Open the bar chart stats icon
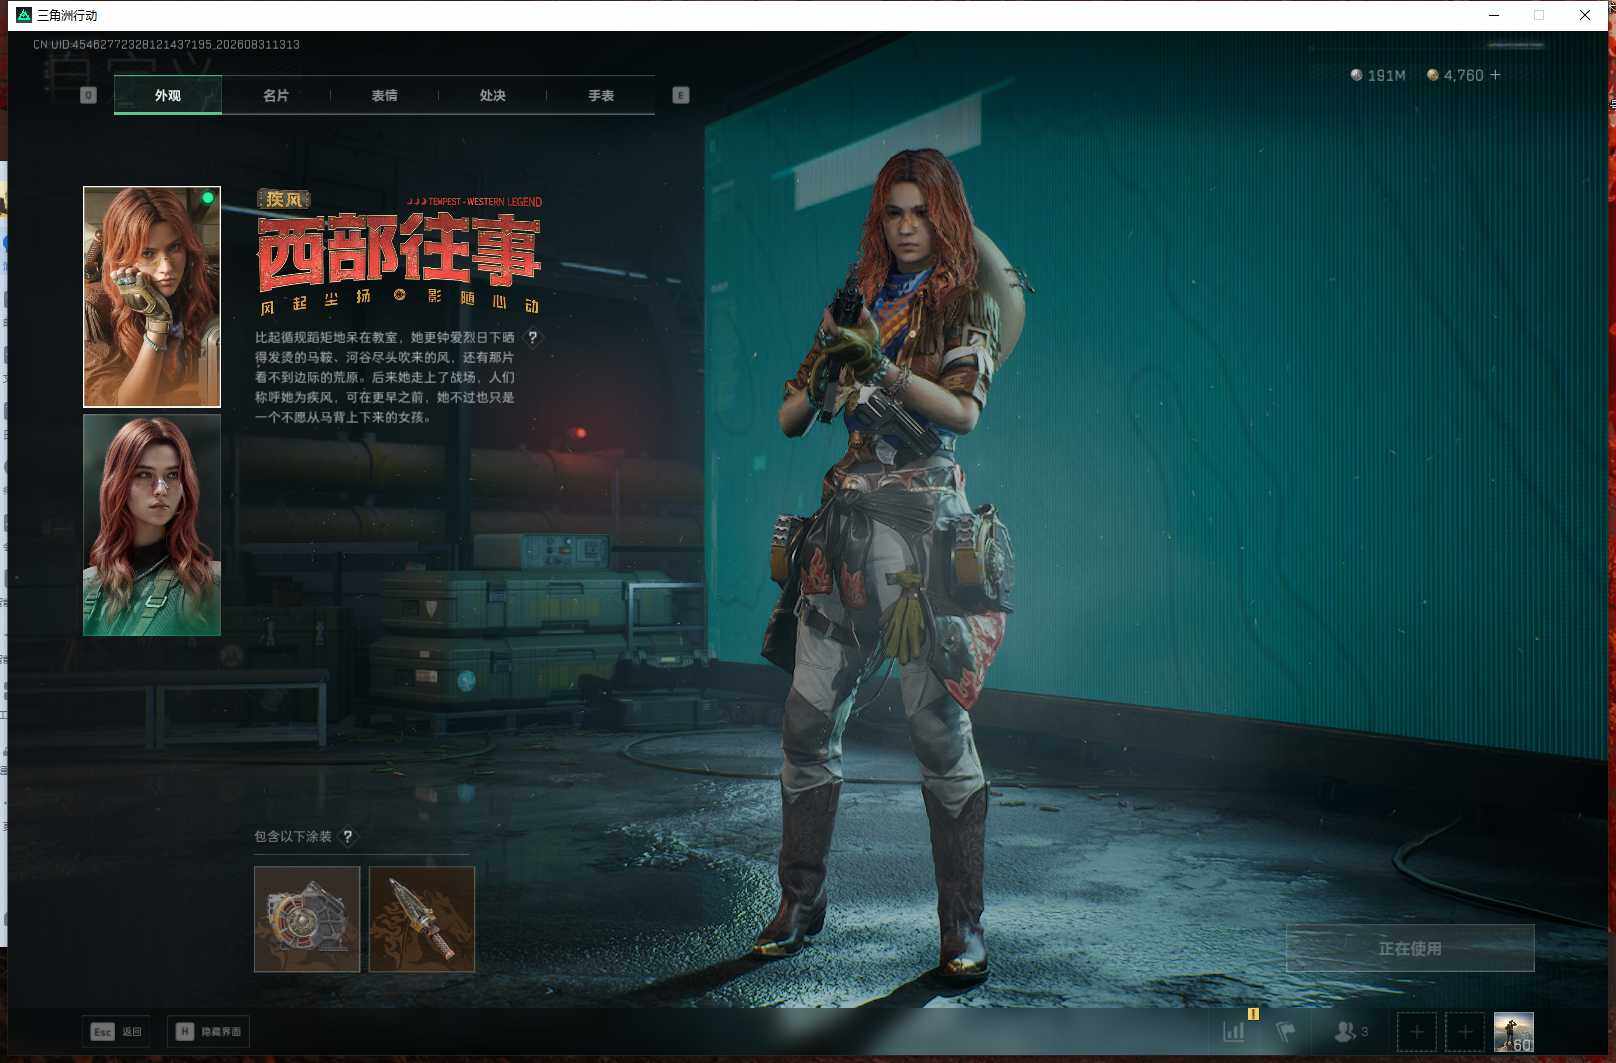This screenshot has width=1616, height=1063. (x=1234, y=1031)
